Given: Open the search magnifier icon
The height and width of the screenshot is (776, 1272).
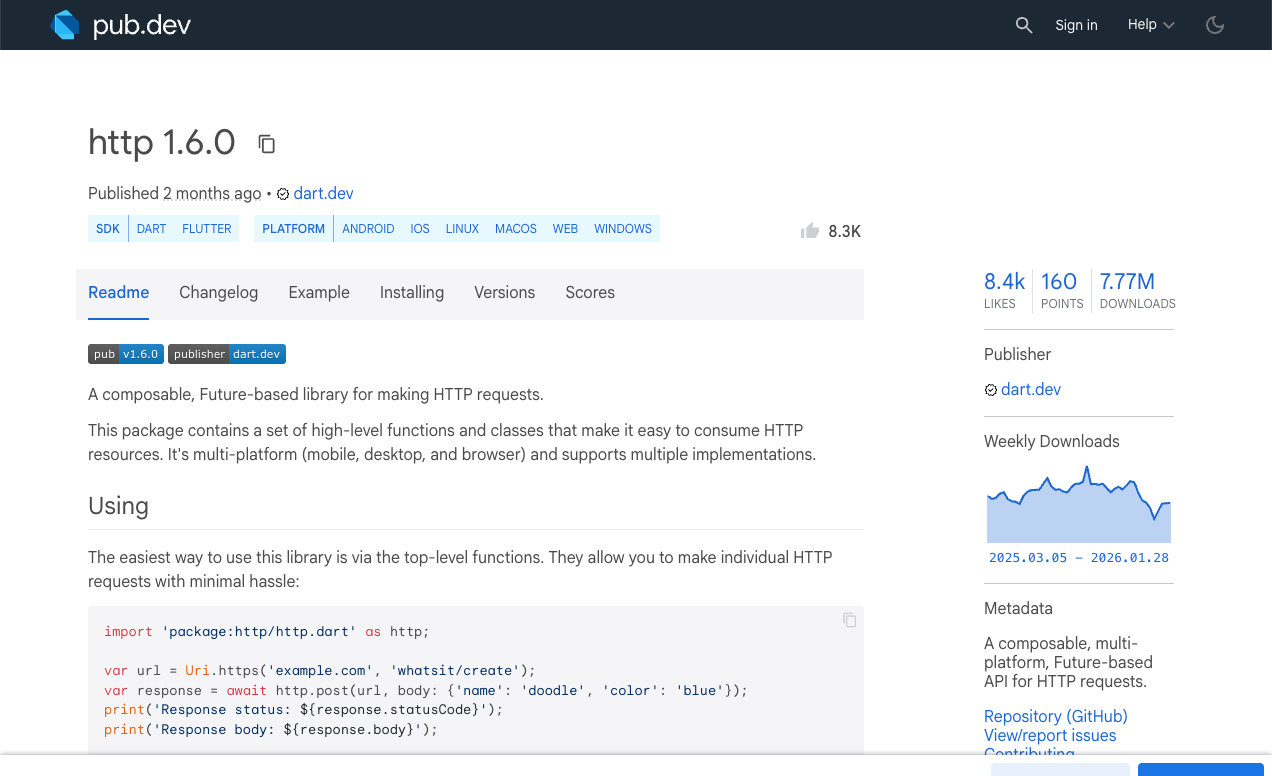Looking at the screenshot, I should point(1023,25).
